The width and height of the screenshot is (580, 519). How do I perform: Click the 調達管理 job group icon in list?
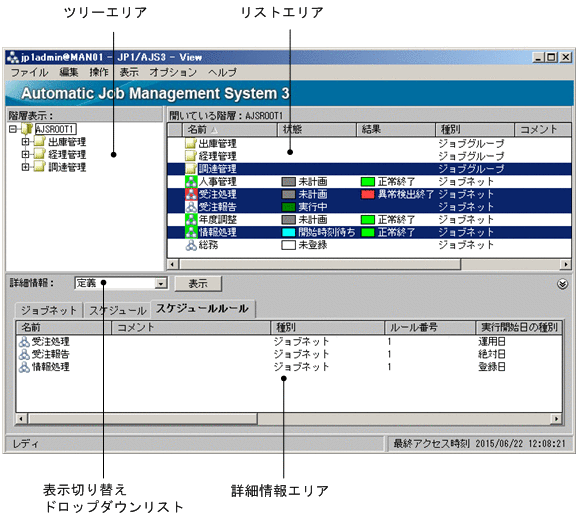191,169
